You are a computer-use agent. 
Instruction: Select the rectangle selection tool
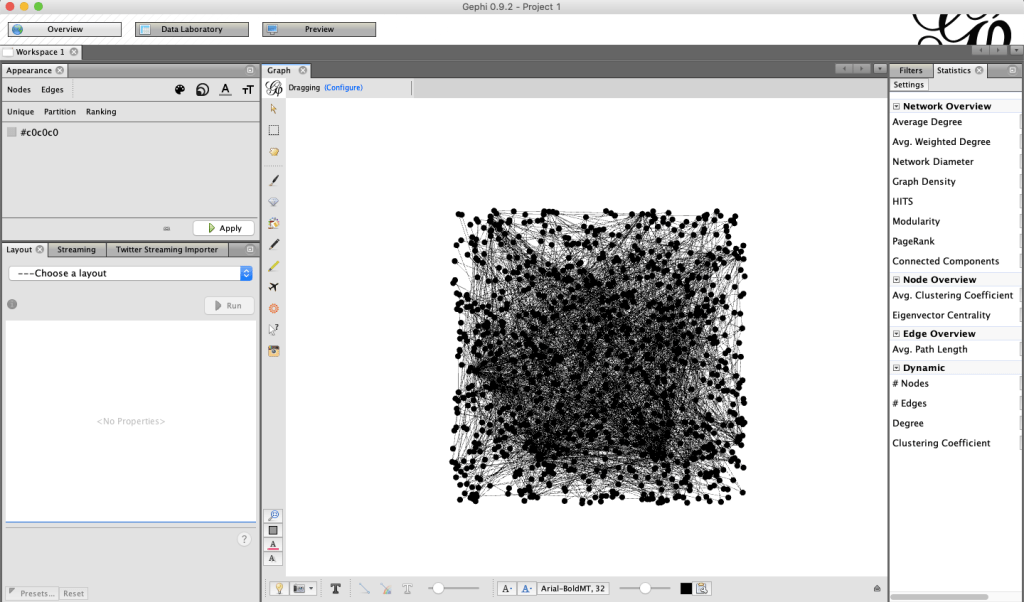(x=274, y=131)
